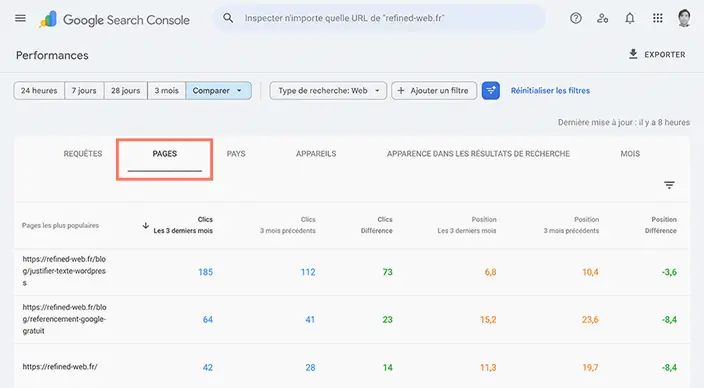Click the Performances page title
704x388 pixels.
click(52, 55)
